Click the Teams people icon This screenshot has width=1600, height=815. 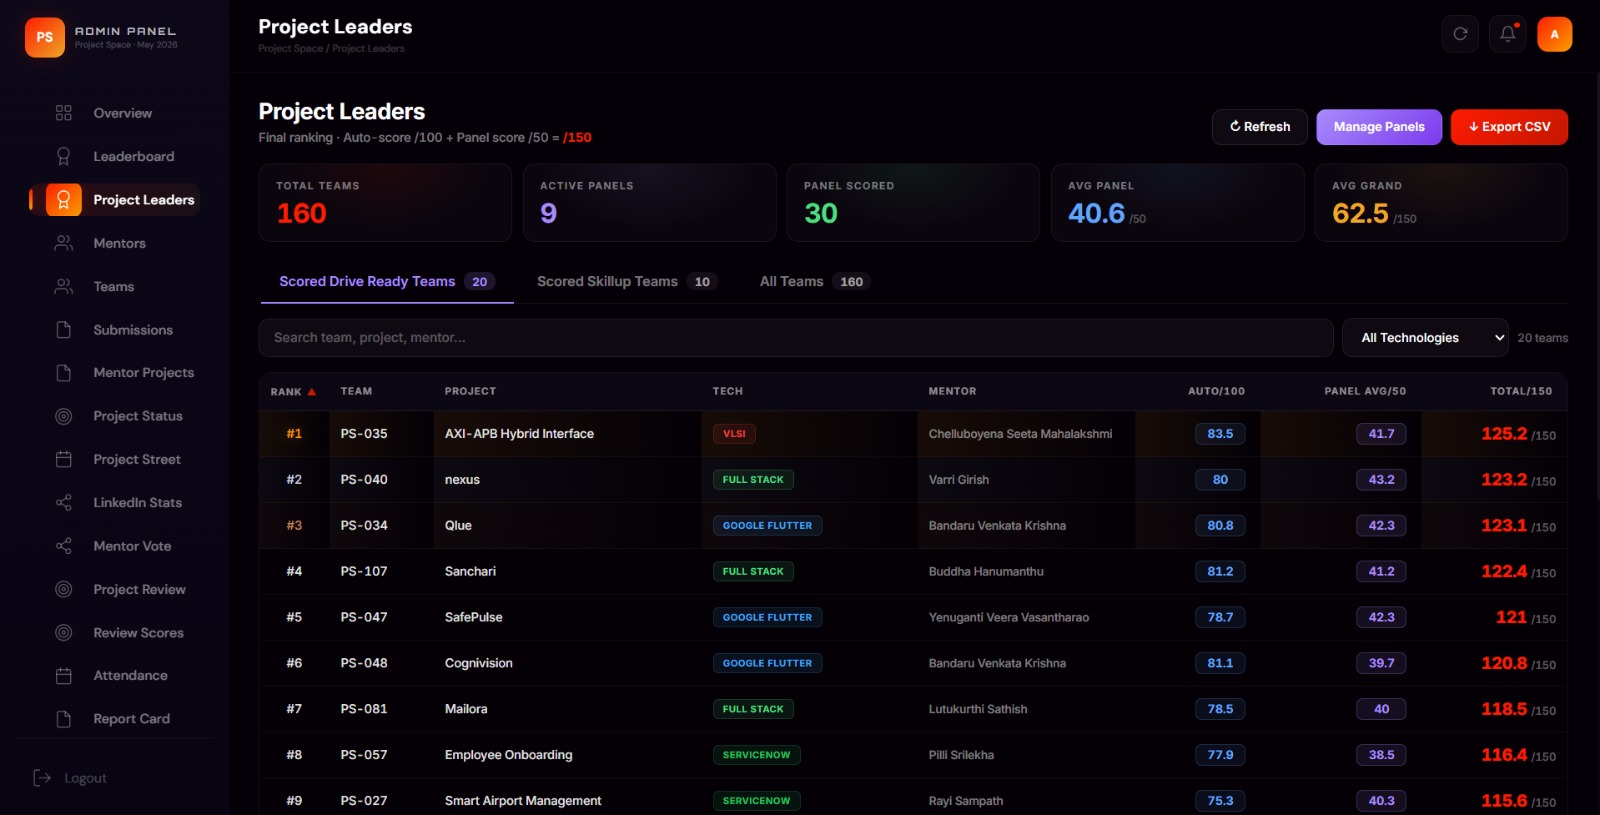click(x=64, y=286)
